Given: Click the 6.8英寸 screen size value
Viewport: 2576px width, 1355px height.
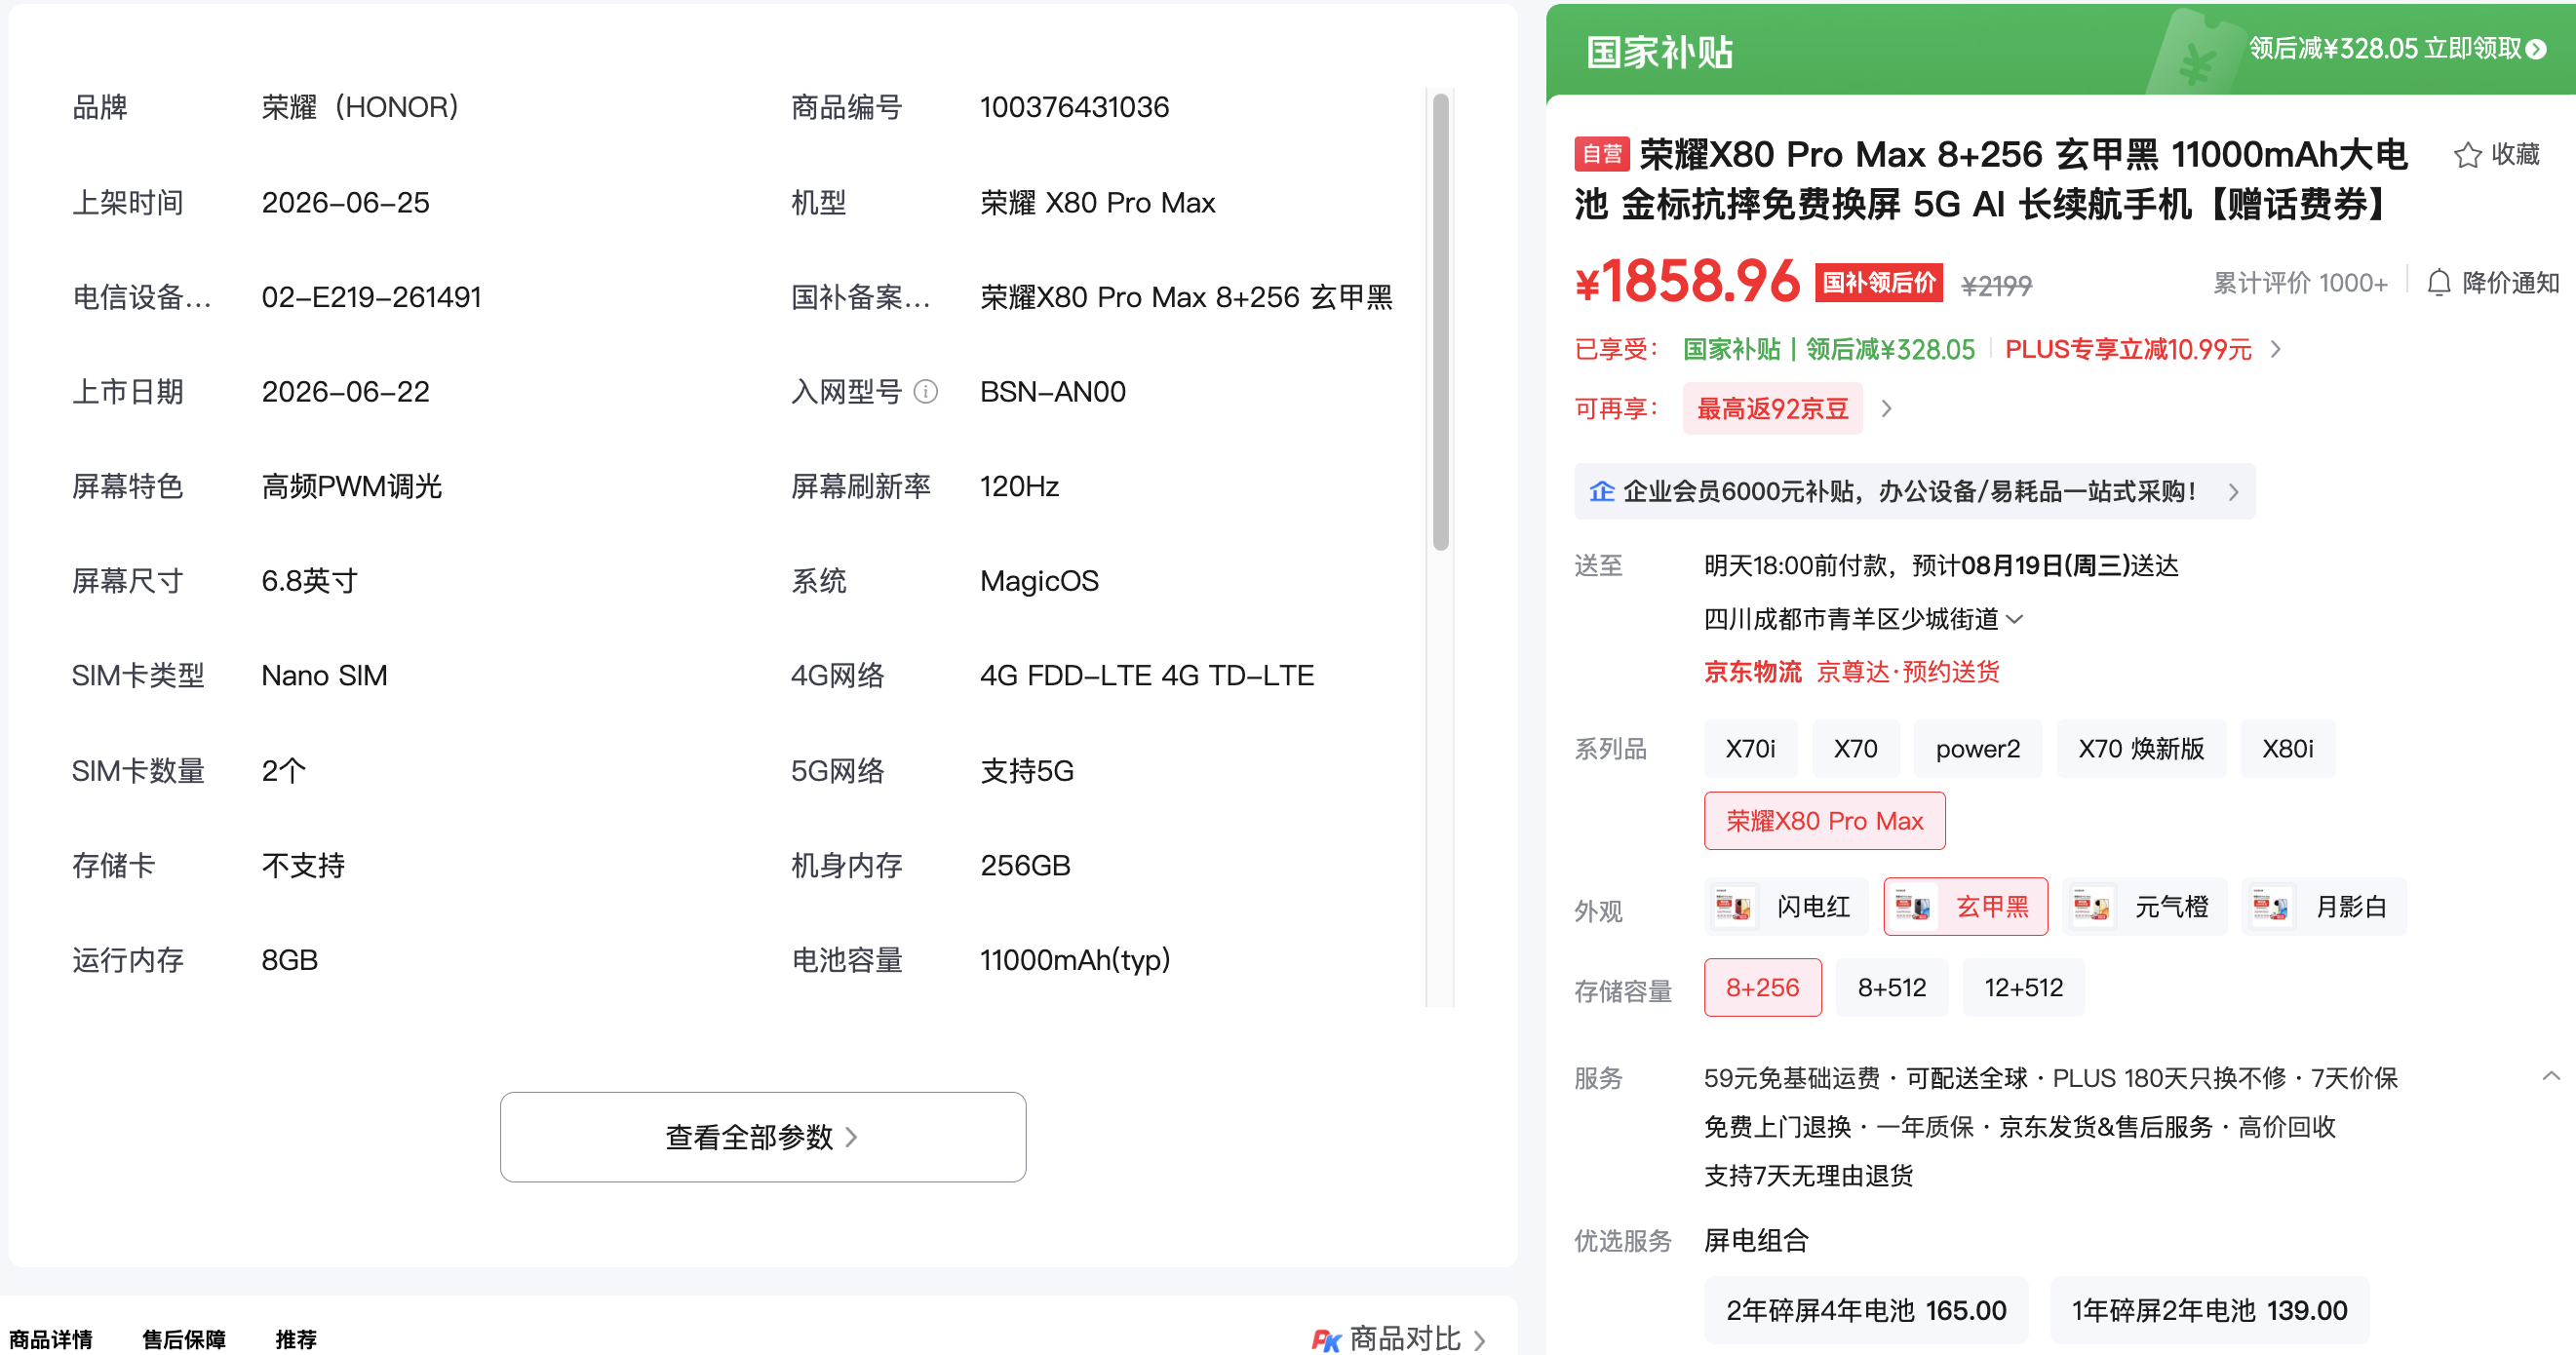Looking at the screenshot, I should point(309,582).
